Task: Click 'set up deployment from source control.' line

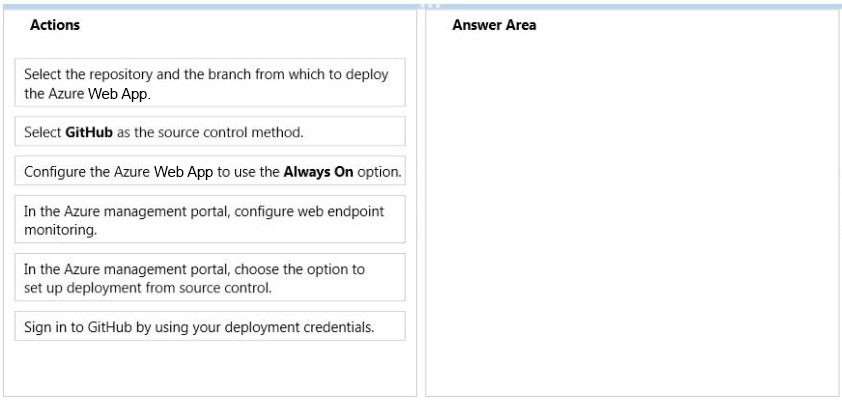Action: point(148,288)
